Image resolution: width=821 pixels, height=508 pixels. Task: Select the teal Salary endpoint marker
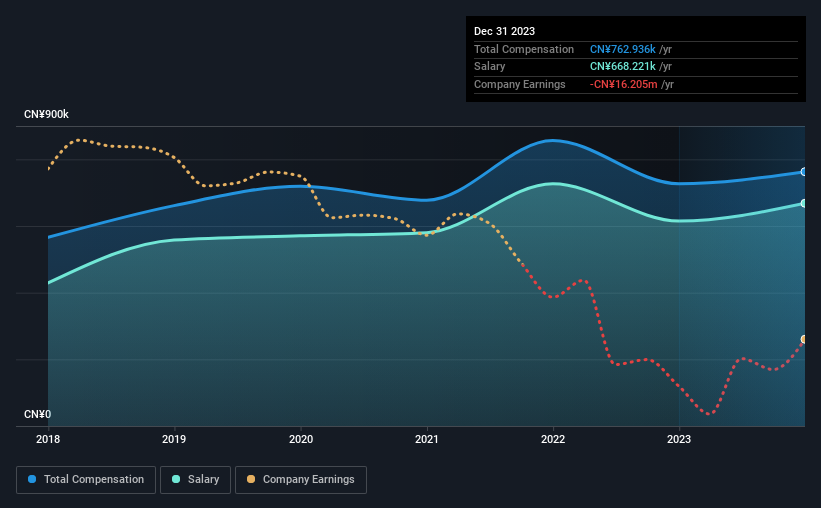803,203
